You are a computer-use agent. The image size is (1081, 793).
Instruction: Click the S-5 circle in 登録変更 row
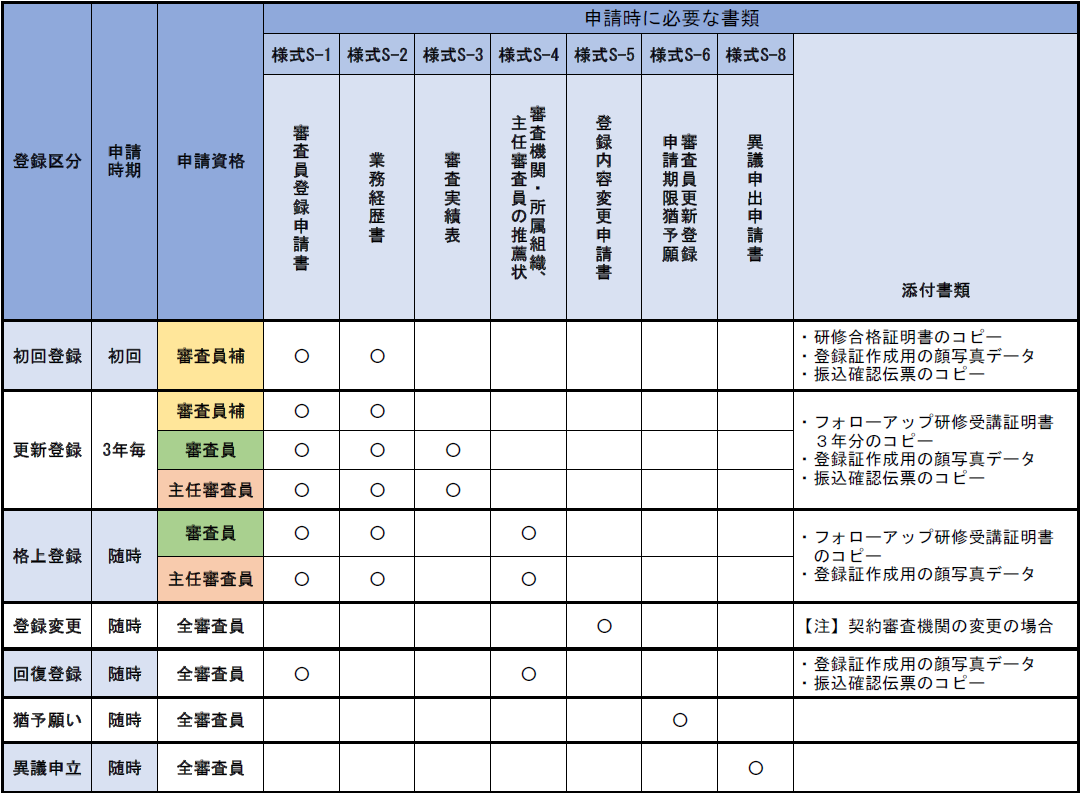point(604,626)
